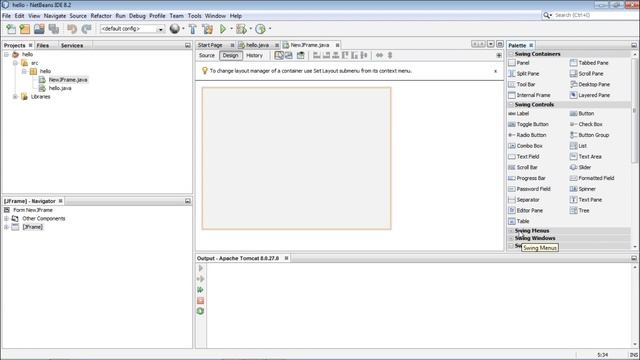Toggle the Design view button
640x360 pixels.
coord(231,55)
